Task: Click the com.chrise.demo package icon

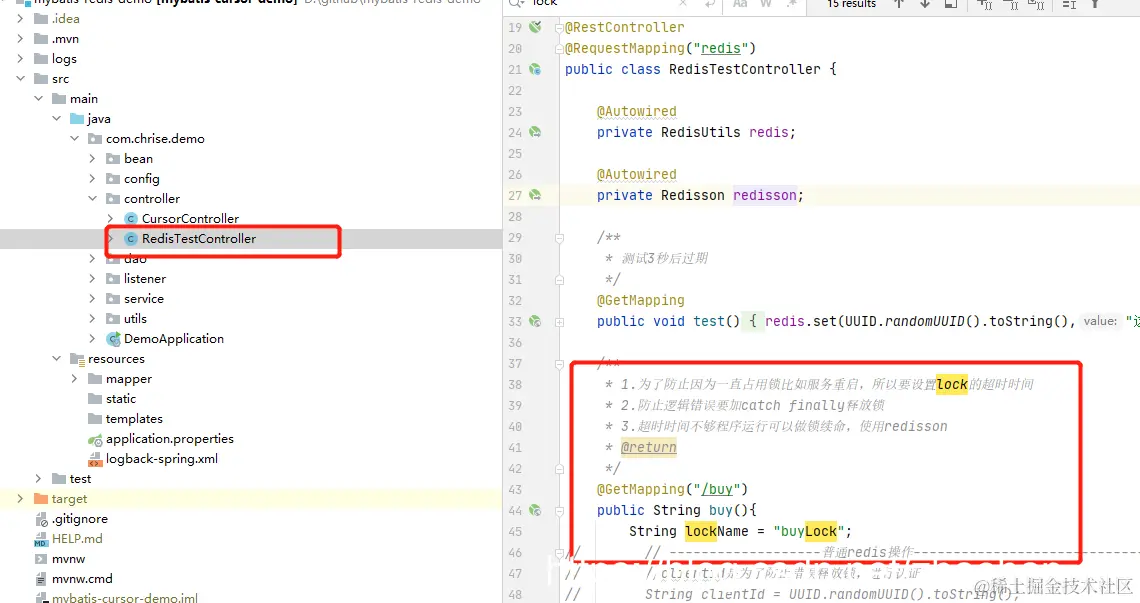Action: click(95, 138)
